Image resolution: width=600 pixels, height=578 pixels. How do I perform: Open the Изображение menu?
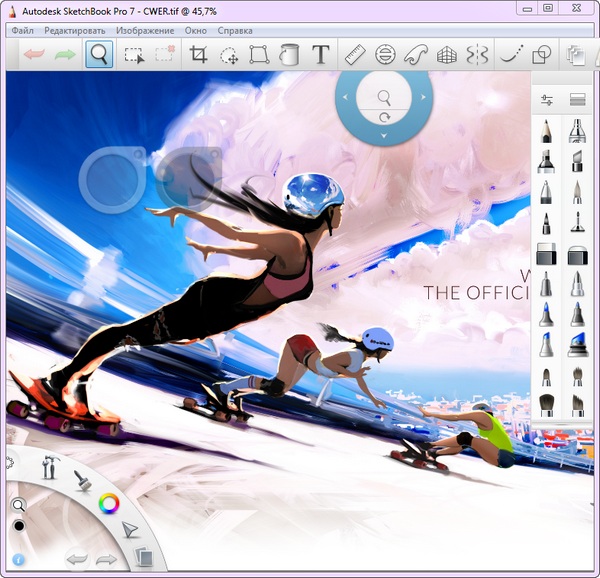[144, 31]
